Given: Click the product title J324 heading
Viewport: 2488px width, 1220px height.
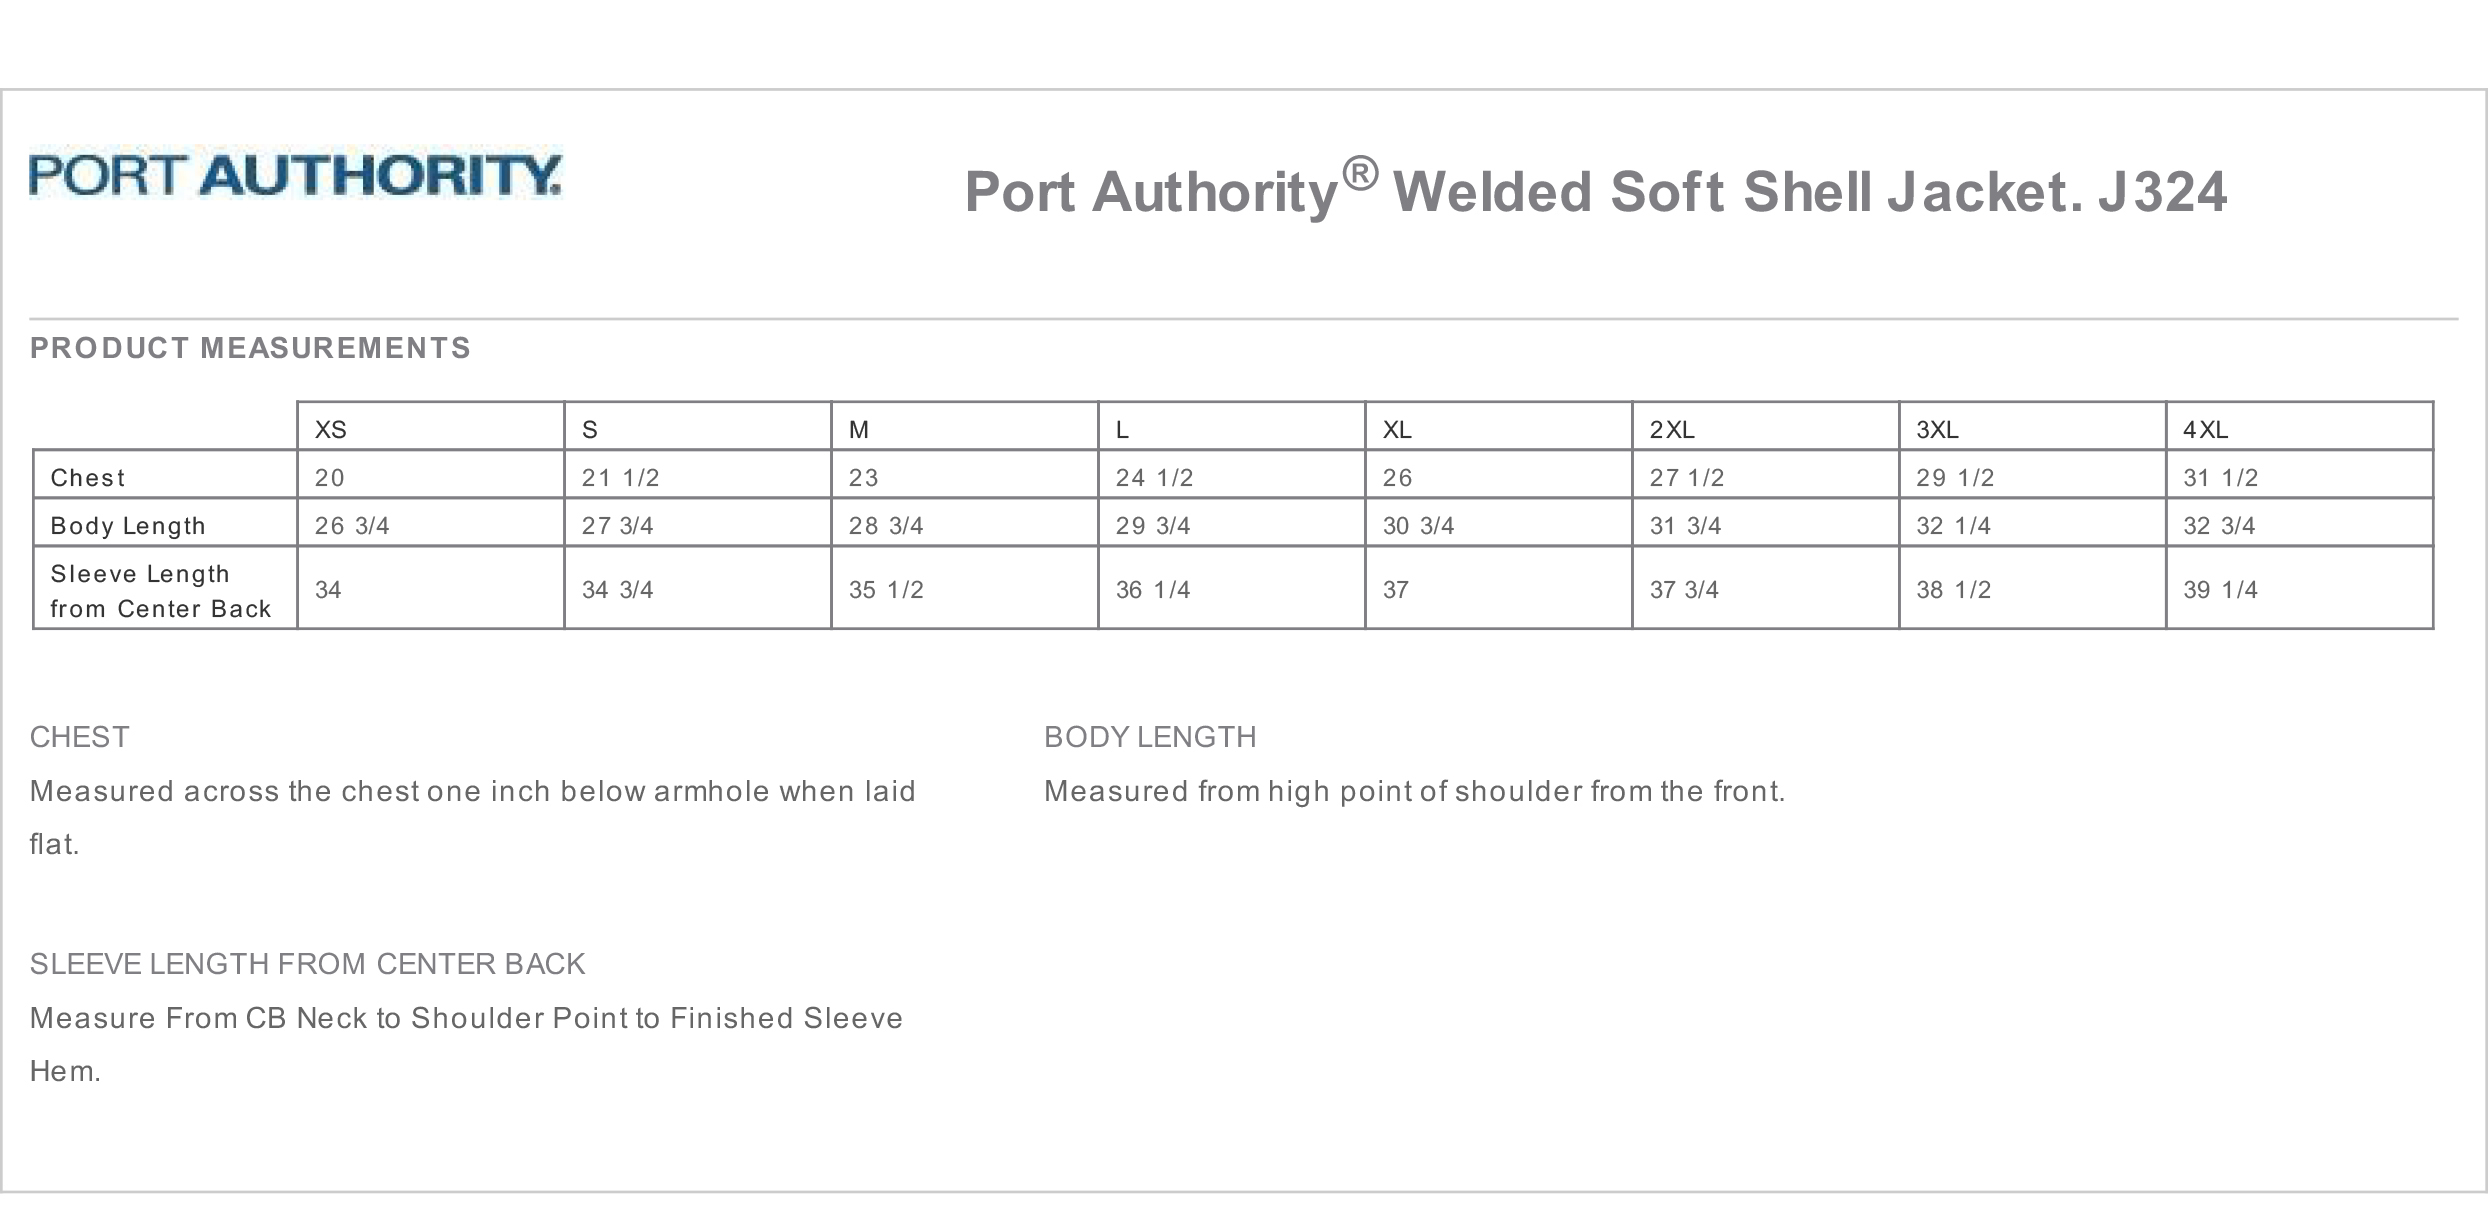Looking at the screenshot, I should (1594, 191).
